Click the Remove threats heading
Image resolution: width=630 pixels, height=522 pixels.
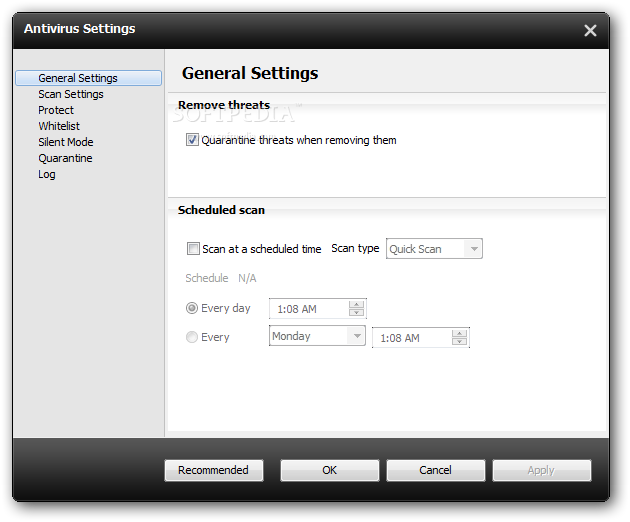tap(224, 105)
